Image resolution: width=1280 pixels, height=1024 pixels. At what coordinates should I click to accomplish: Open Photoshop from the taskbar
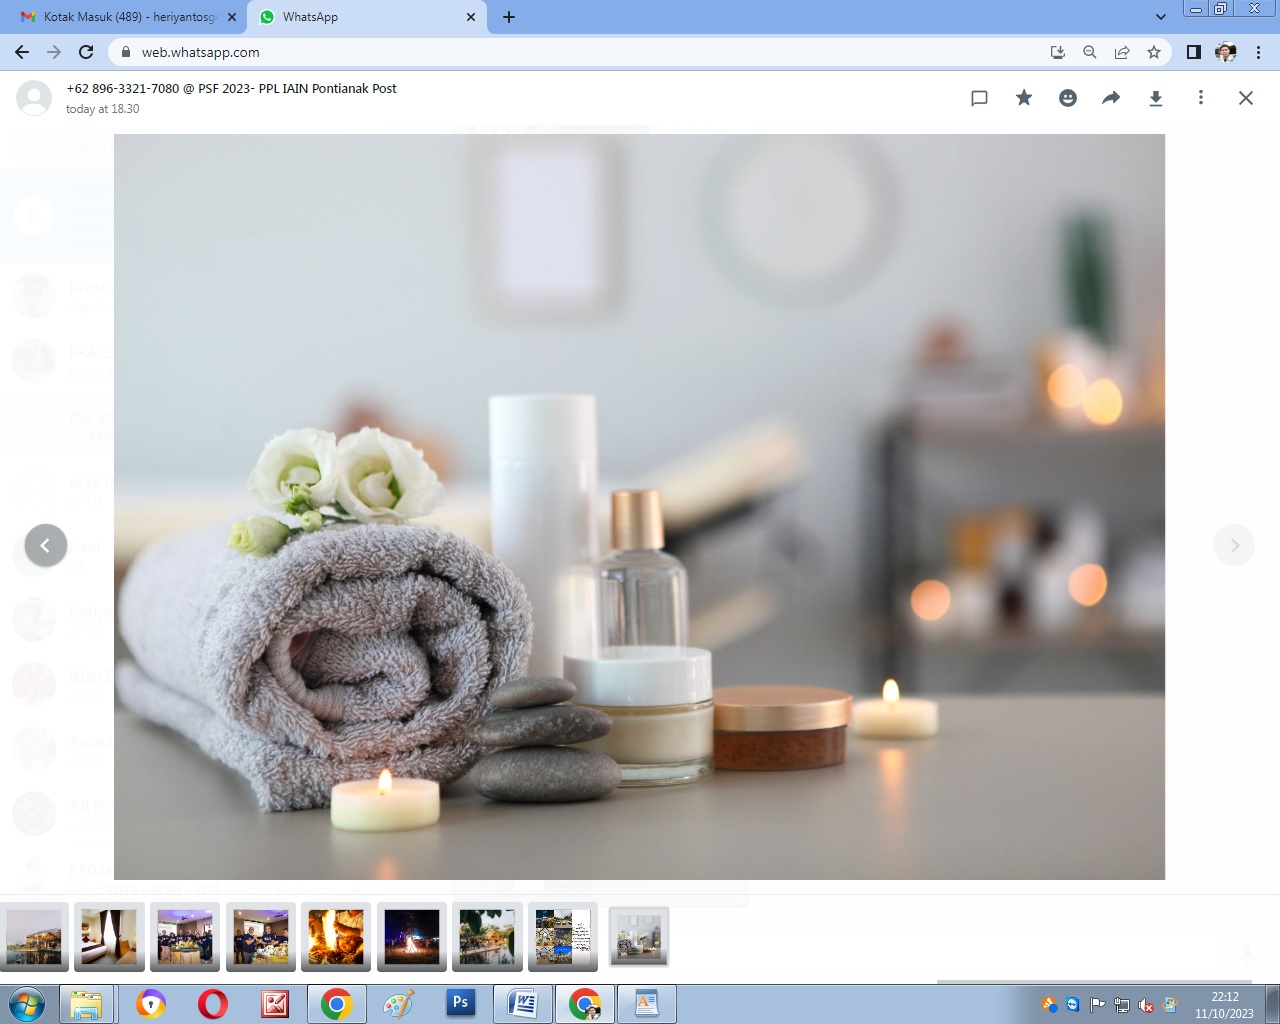[x=461, y=1003]
